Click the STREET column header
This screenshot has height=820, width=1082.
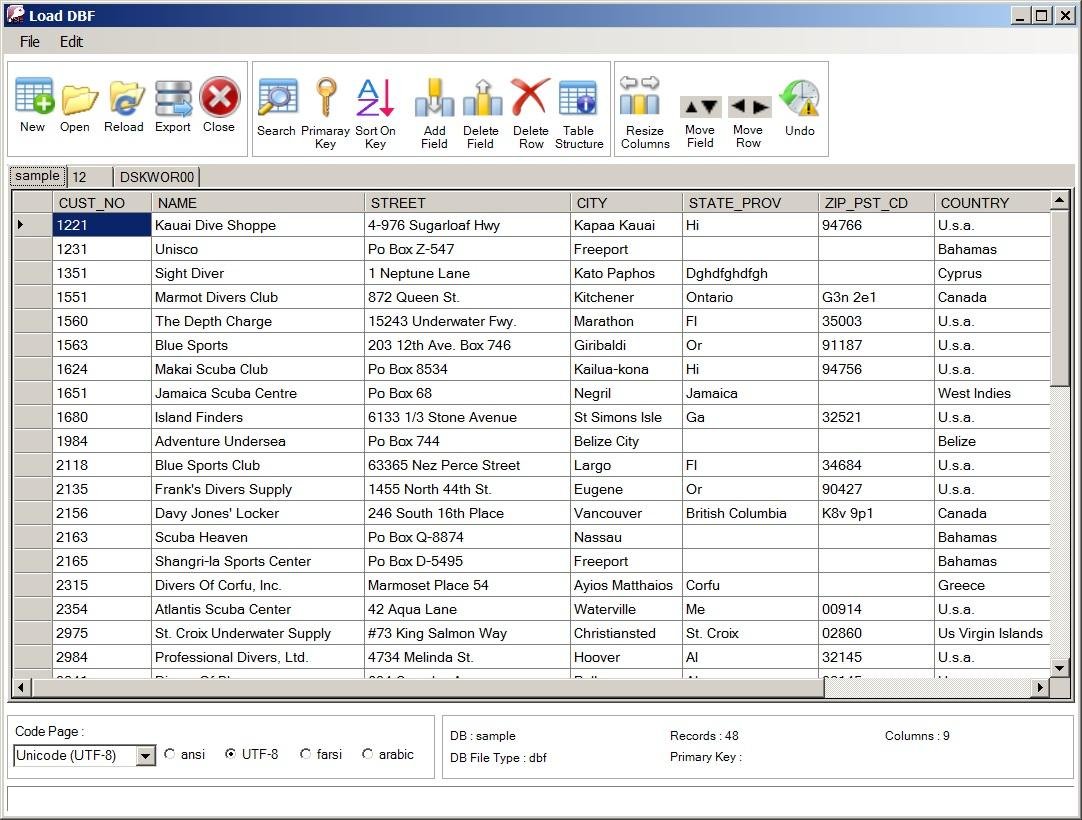click(467, 203)
